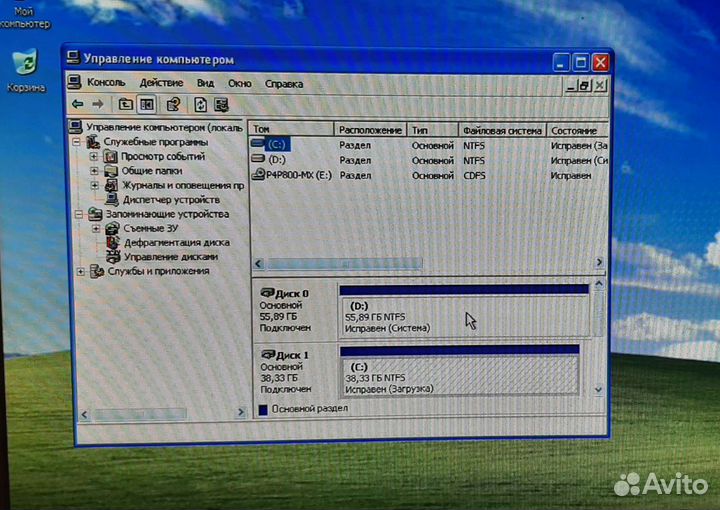
Task: Click the volume list horizontal scrollbar thumb
Action: pos(344,263)
